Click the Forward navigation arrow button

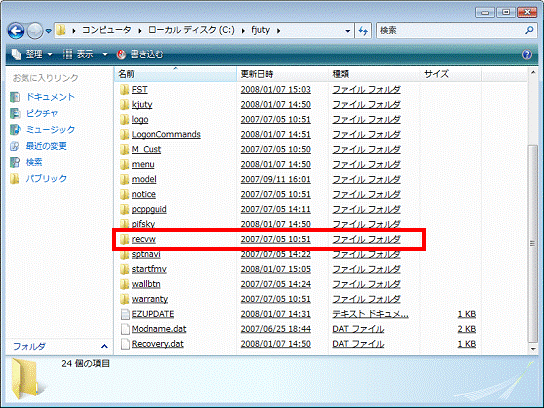(x=34, y=31)
